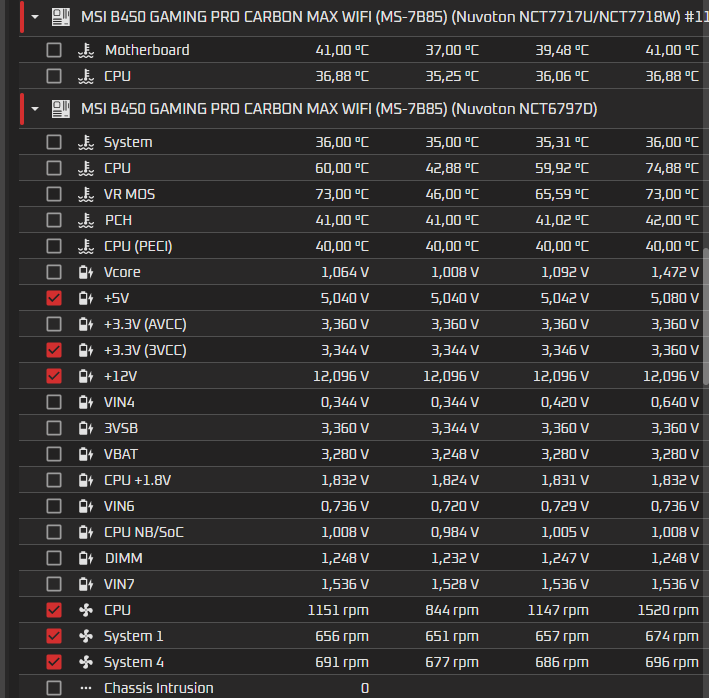
Task: Select the Chassis Intrusion row label
Action: pos(159,688)
